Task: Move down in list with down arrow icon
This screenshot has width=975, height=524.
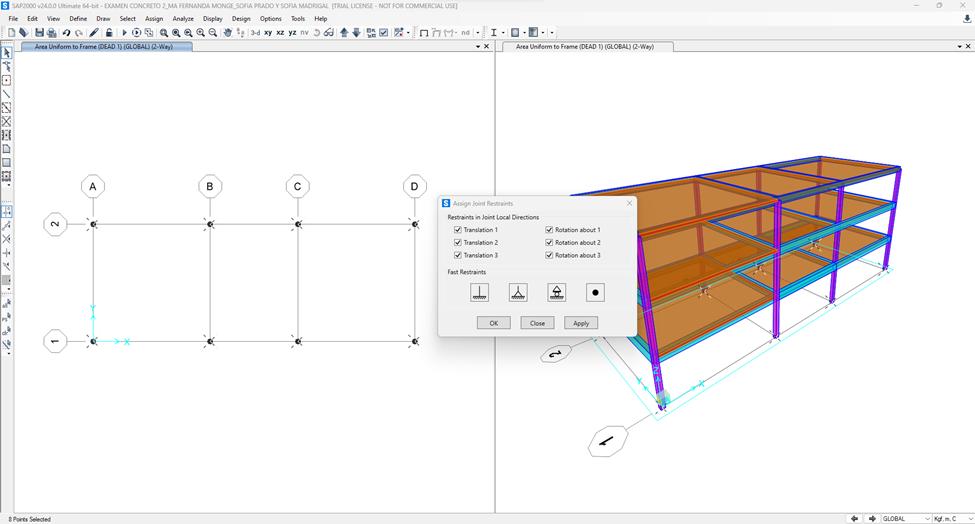Action: [x=356, y=32]
